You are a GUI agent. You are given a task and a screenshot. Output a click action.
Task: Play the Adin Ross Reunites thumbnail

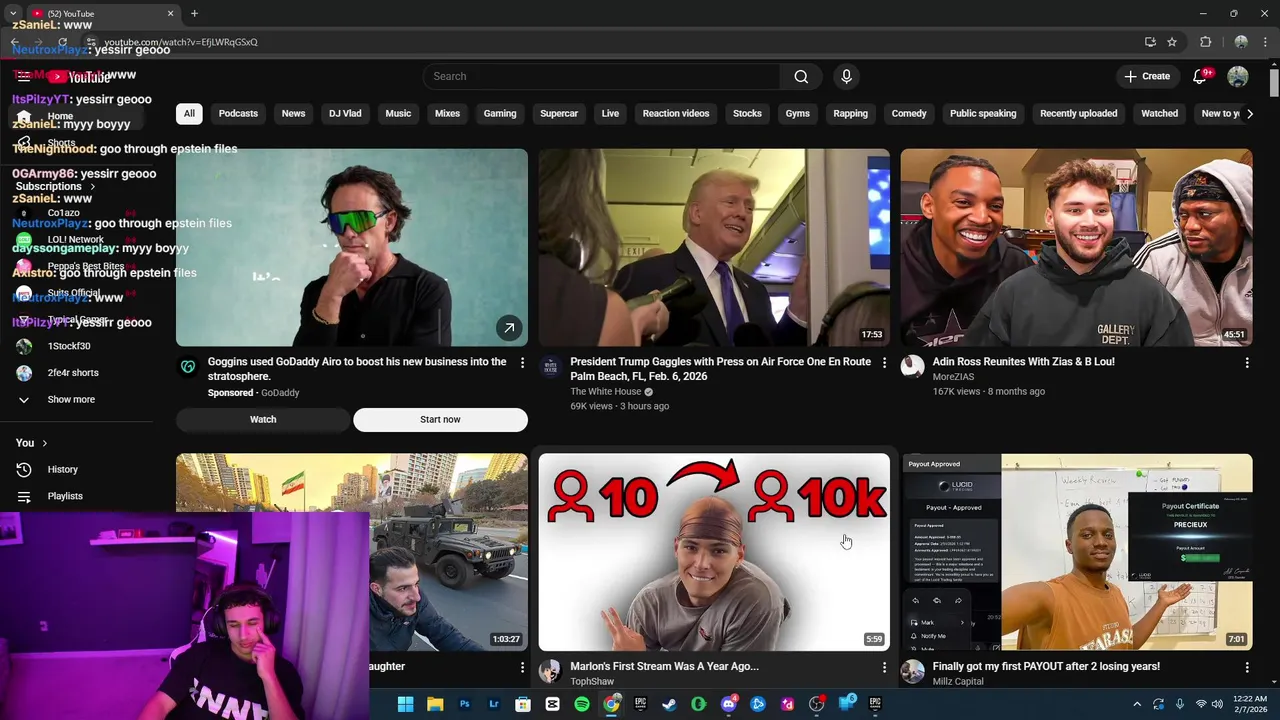tap(1076, 247)
